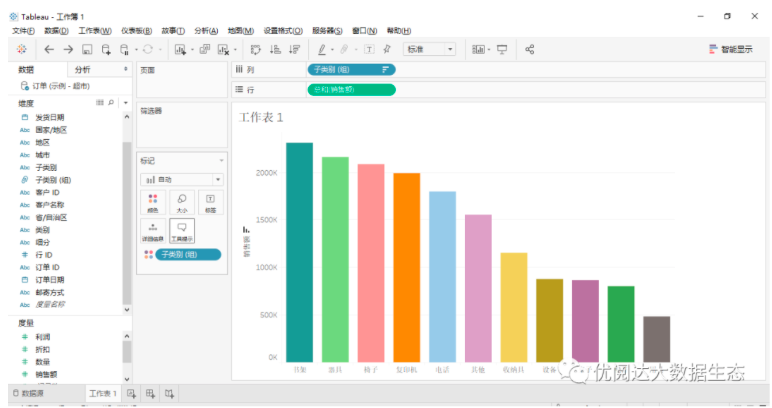Open the 分析(A) menu
This screenshot has width=772, height=408.
tap(207, 31)
